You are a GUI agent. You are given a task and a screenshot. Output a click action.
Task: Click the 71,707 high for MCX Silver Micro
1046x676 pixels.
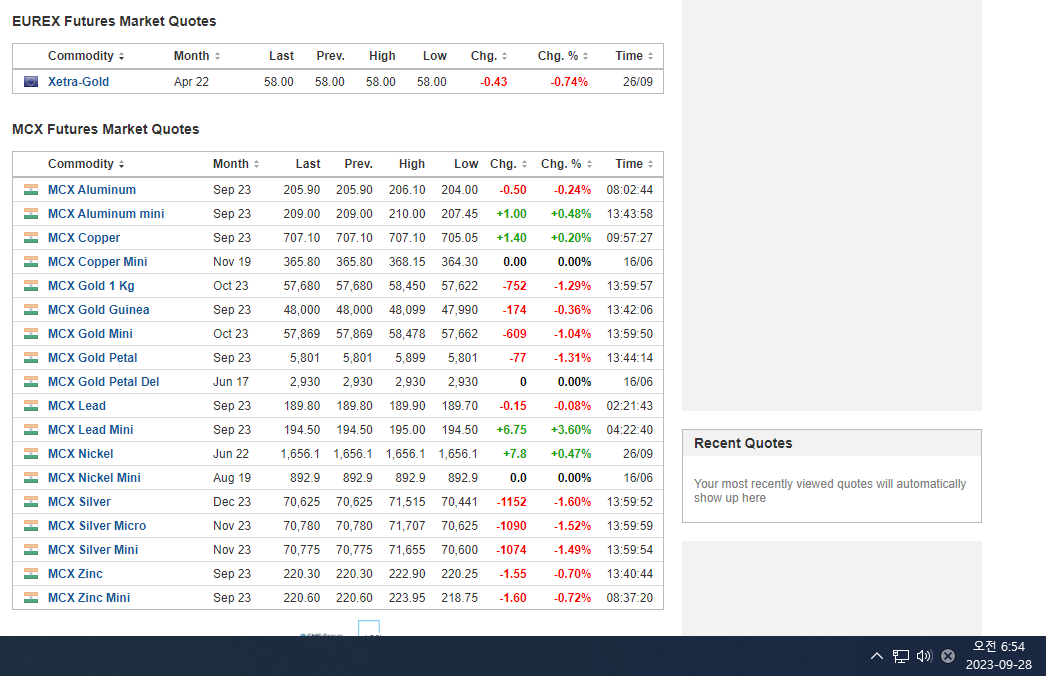(x=407, y=526)
